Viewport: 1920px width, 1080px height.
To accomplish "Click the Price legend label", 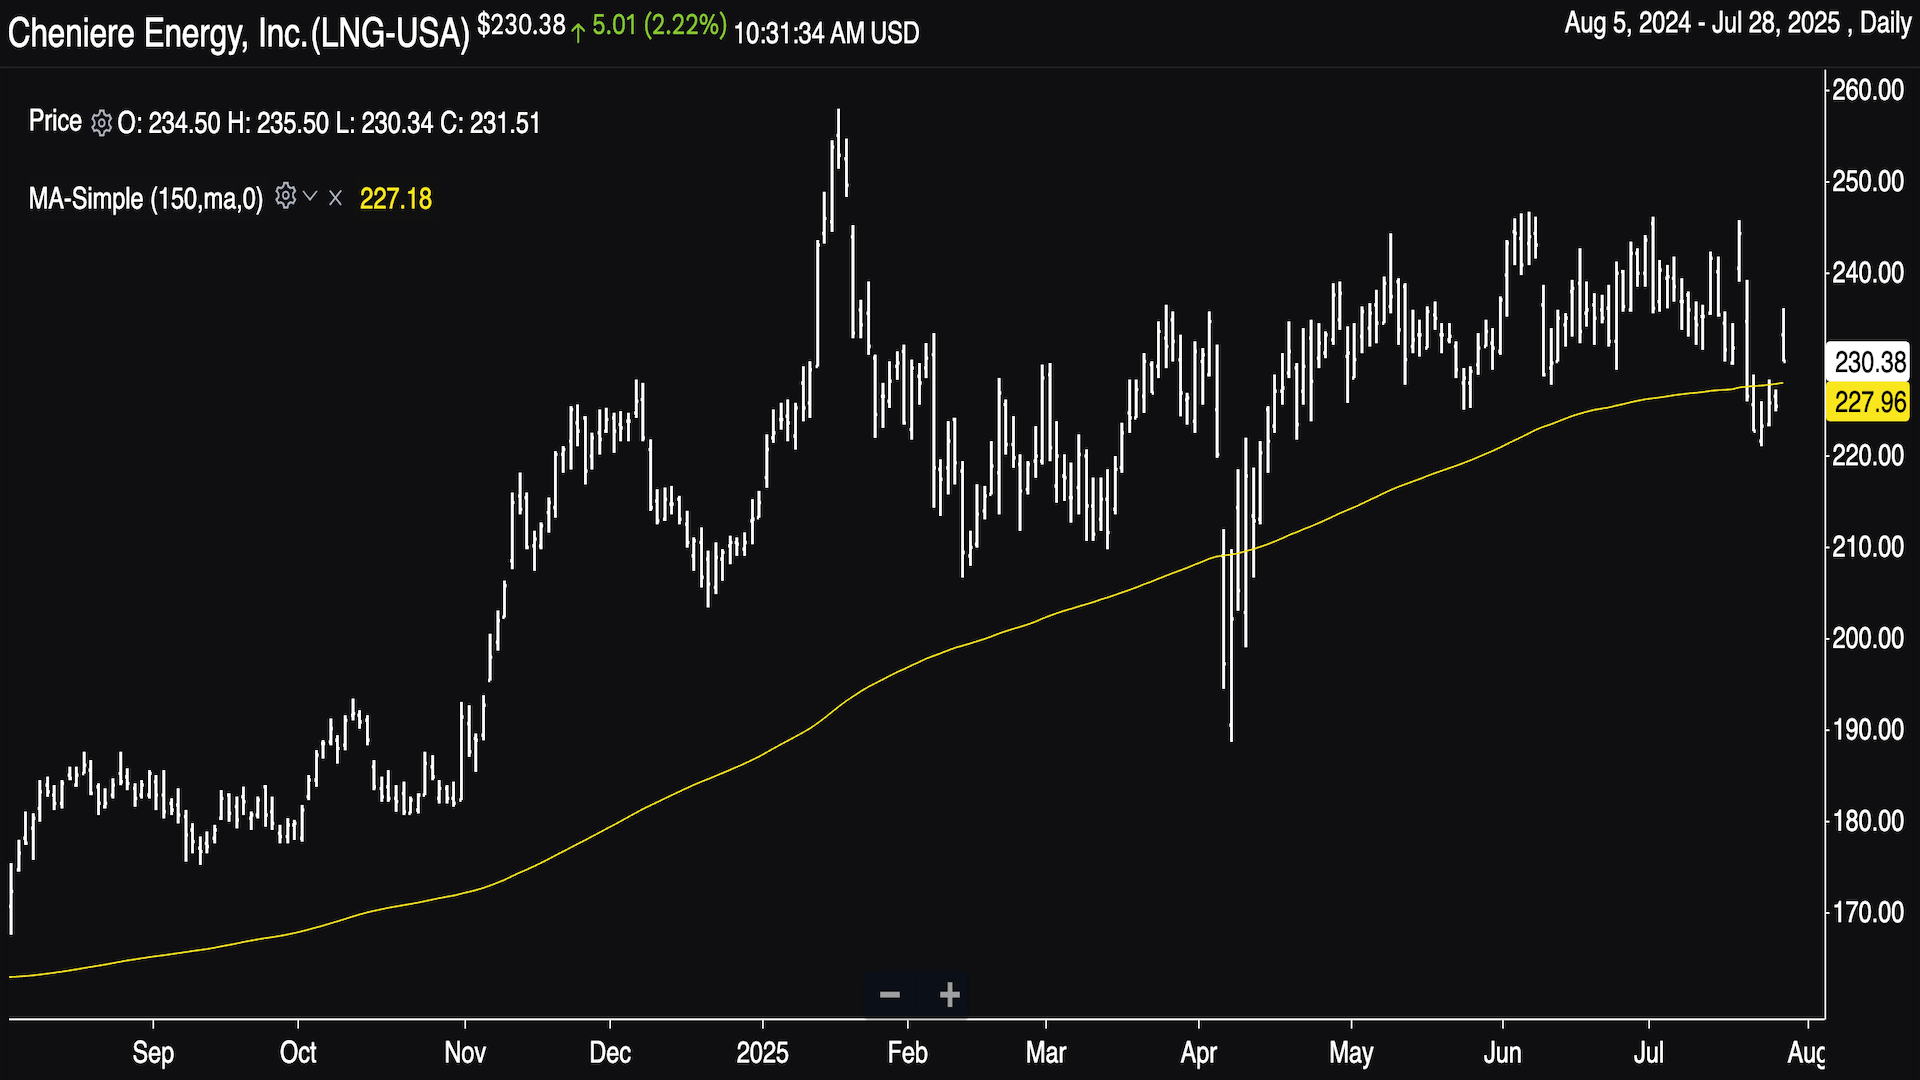I will [x=55, y=121].
